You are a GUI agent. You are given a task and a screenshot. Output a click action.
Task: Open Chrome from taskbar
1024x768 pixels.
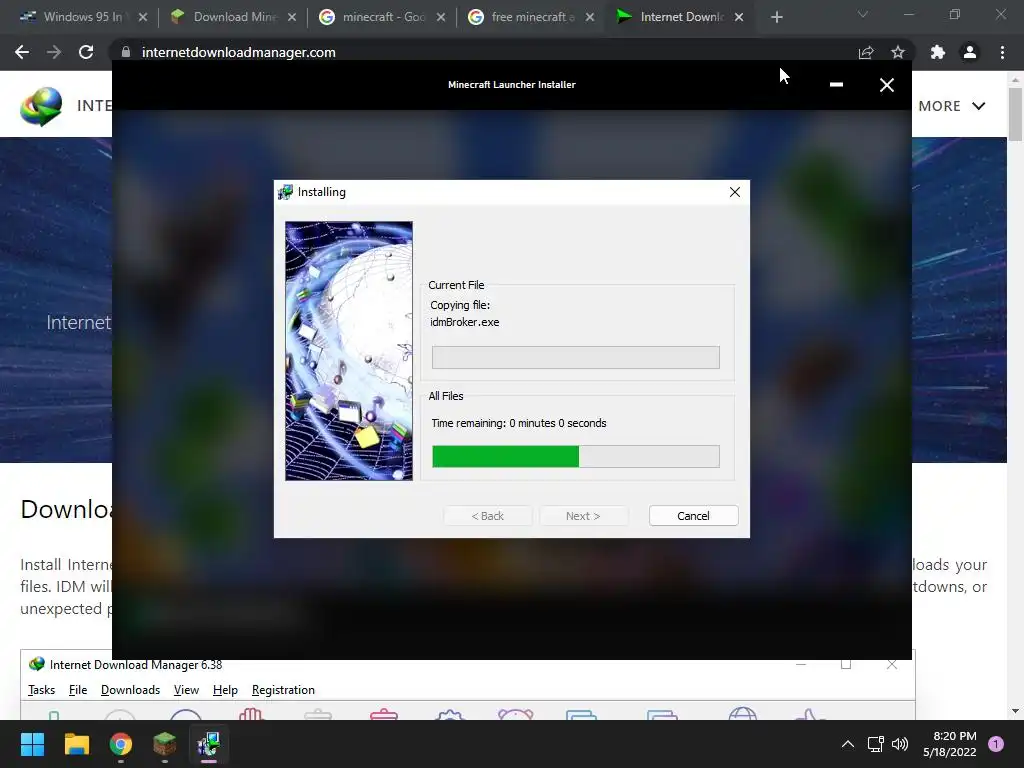121,744
